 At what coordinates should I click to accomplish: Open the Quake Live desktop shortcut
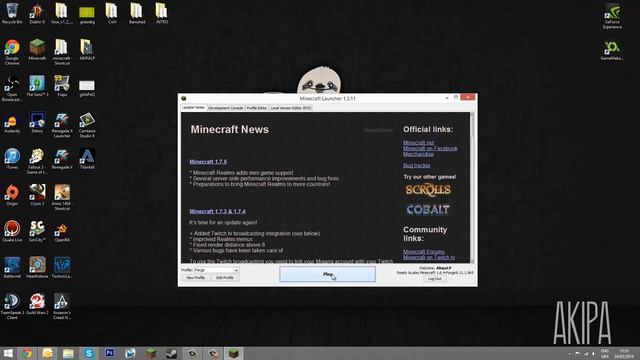[x=12, y=231]
